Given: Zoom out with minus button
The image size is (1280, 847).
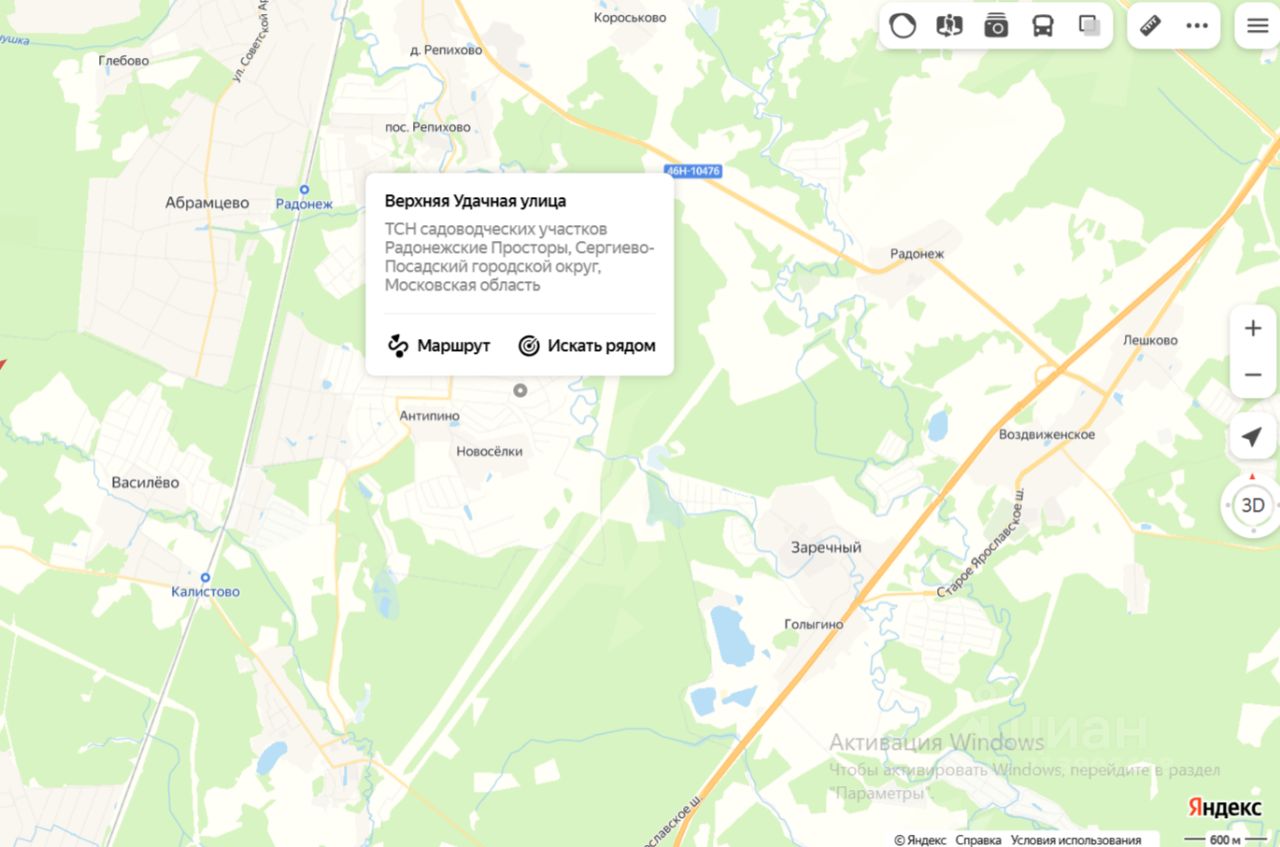Looking at the screenshot, I should pyautogui.click(x=1253, y=375).
